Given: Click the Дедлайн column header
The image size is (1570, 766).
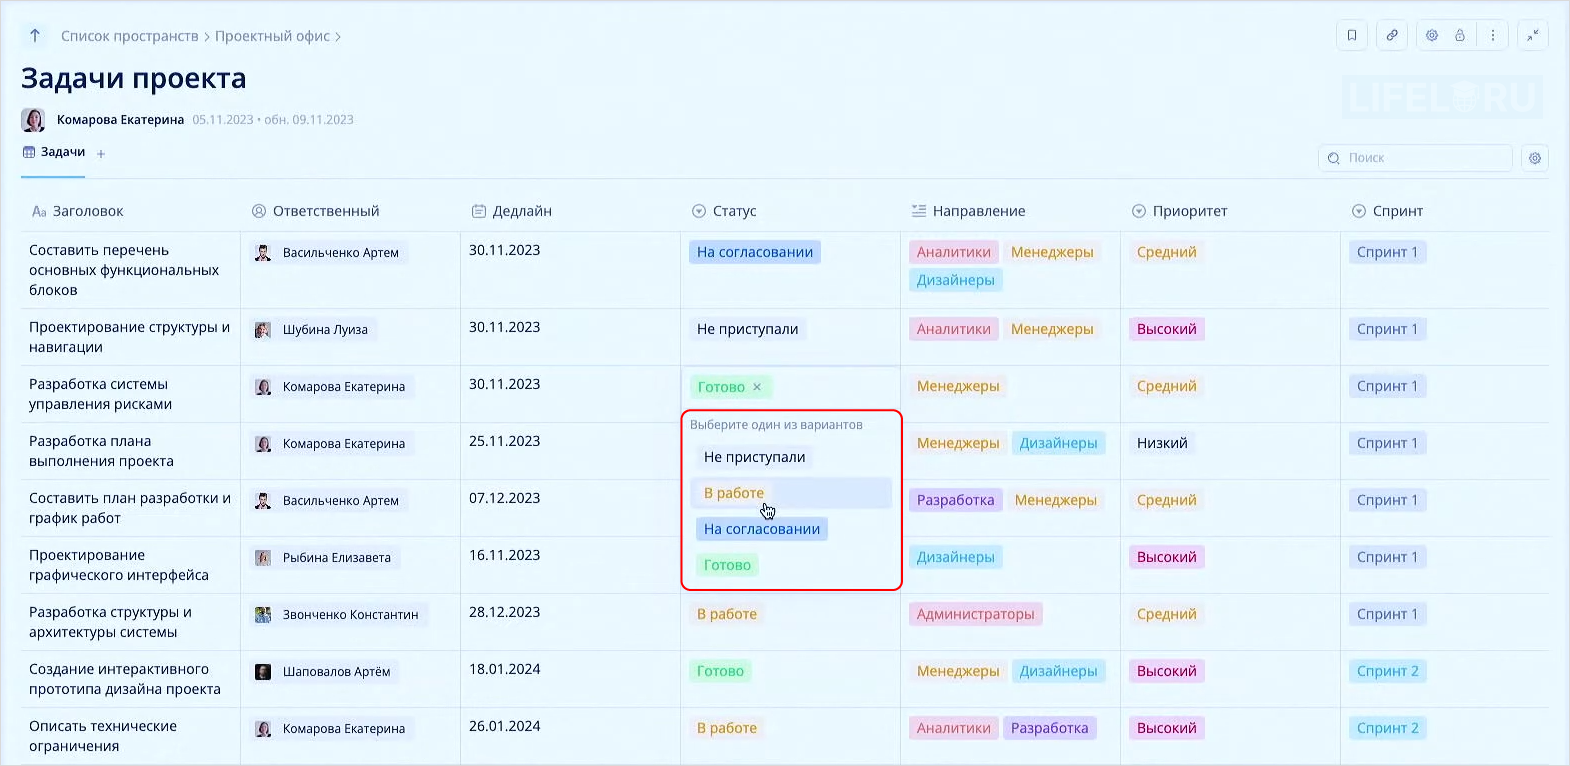Looking at the screenshot, I should [512, 211].
